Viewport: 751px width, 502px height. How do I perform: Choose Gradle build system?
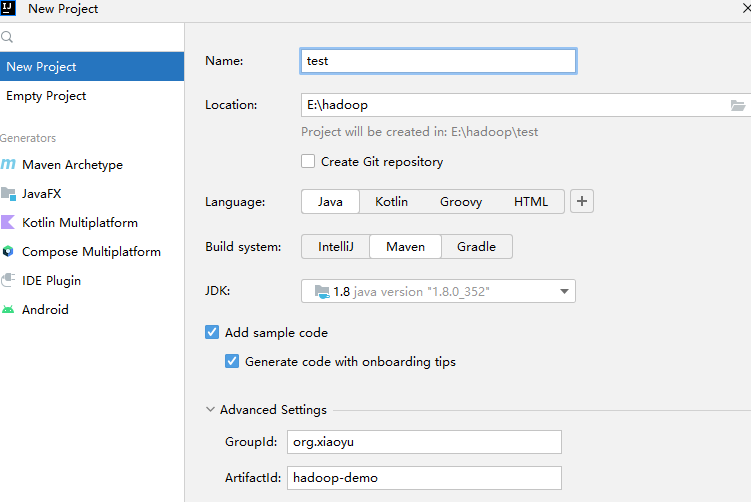(476, 247)
